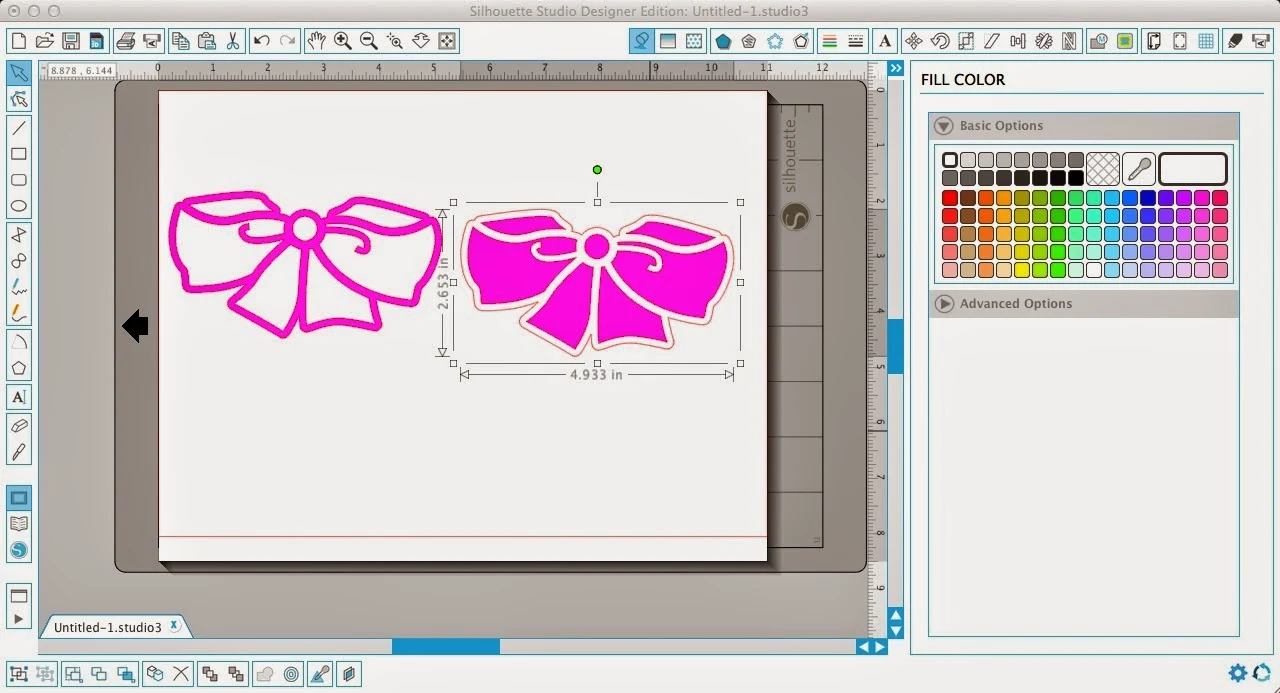Select the Eraser tool

[19, 426]
